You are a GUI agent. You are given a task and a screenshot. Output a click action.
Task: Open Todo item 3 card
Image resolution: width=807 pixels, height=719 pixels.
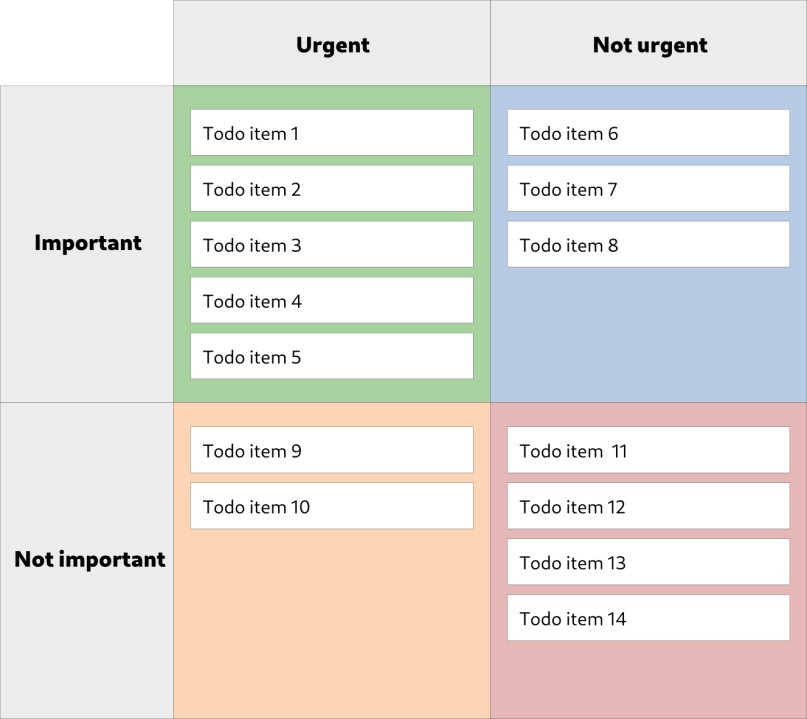coord(331,245)
